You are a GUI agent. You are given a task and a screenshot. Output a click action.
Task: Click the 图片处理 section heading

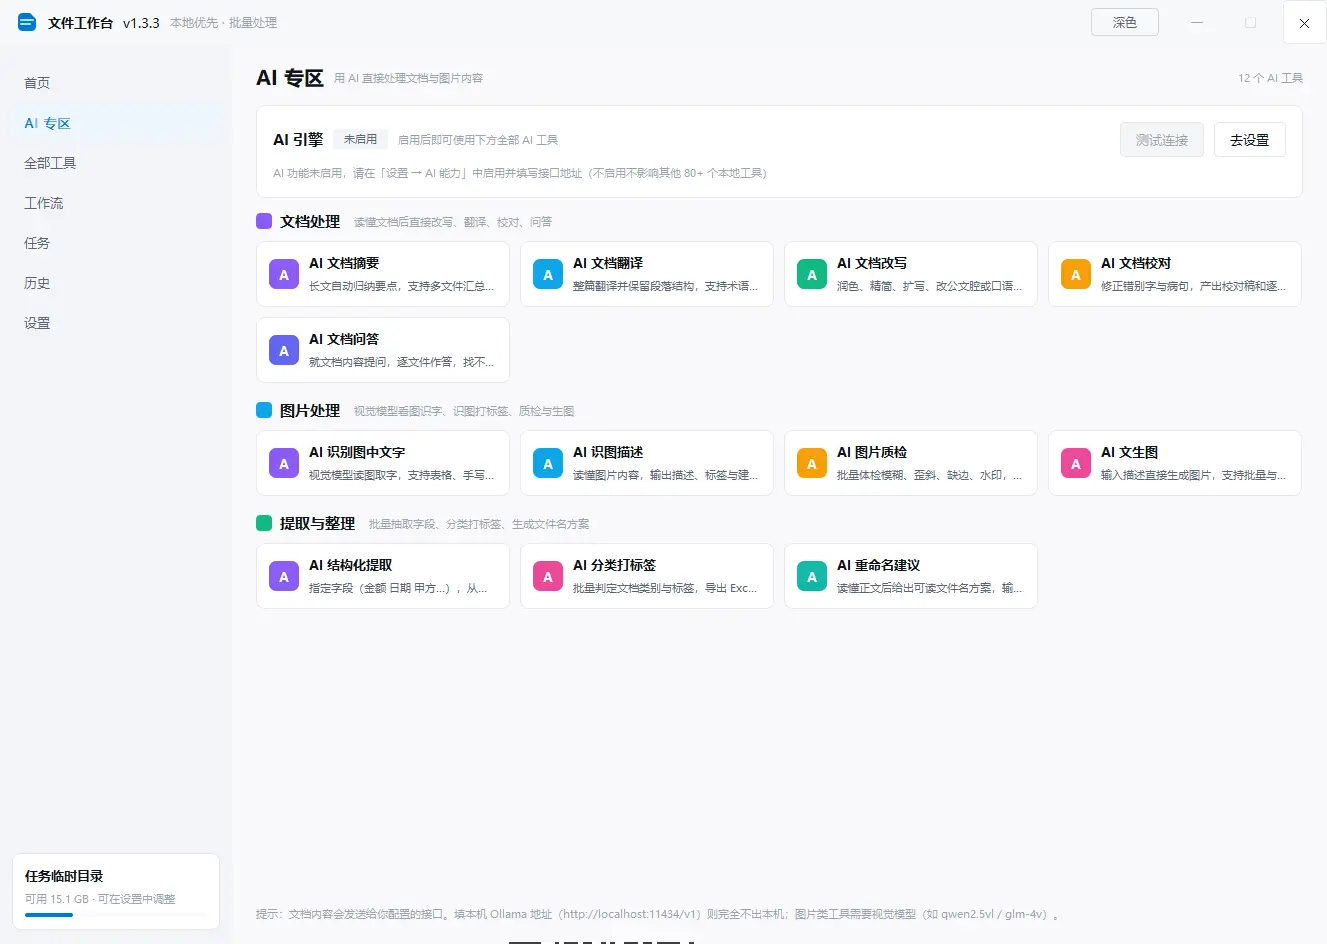[310, 411]
